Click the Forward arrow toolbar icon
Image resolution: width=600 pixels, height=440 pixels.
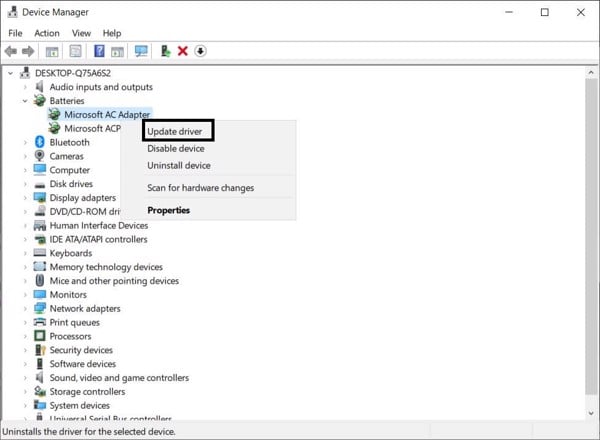pyautogui.click(x=28, y=51)
